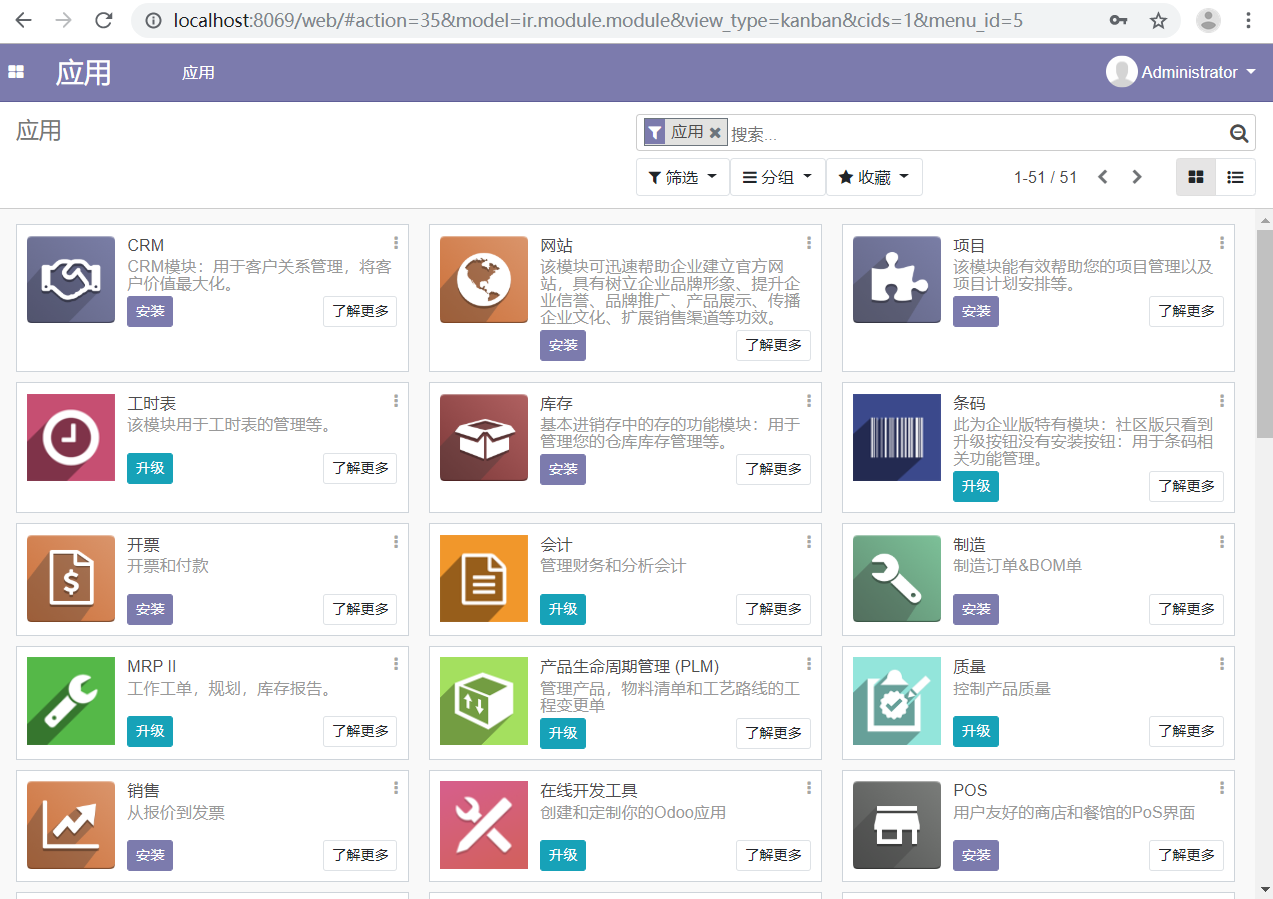This screenshot has width=1273, height=899.
Task: Click the 网站 globe app icon
Action: click(x=483, y=279)
